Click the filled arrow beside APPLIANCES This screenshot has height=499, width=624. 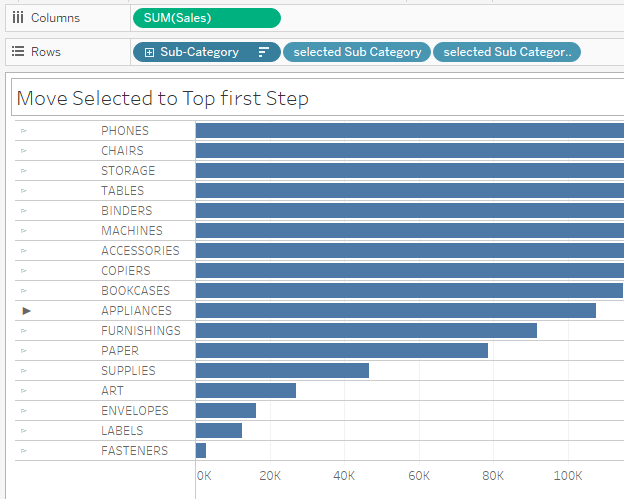(x=27, y=311)
